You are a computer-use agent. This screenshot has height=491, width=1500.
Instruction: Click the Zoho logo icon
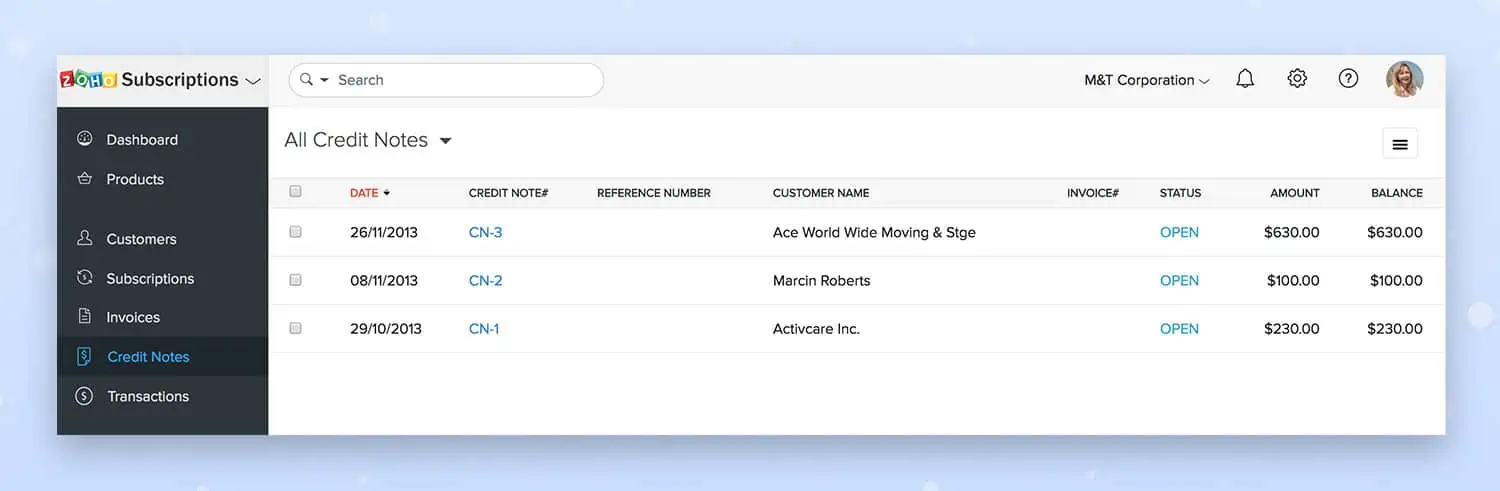pos(88,80)
